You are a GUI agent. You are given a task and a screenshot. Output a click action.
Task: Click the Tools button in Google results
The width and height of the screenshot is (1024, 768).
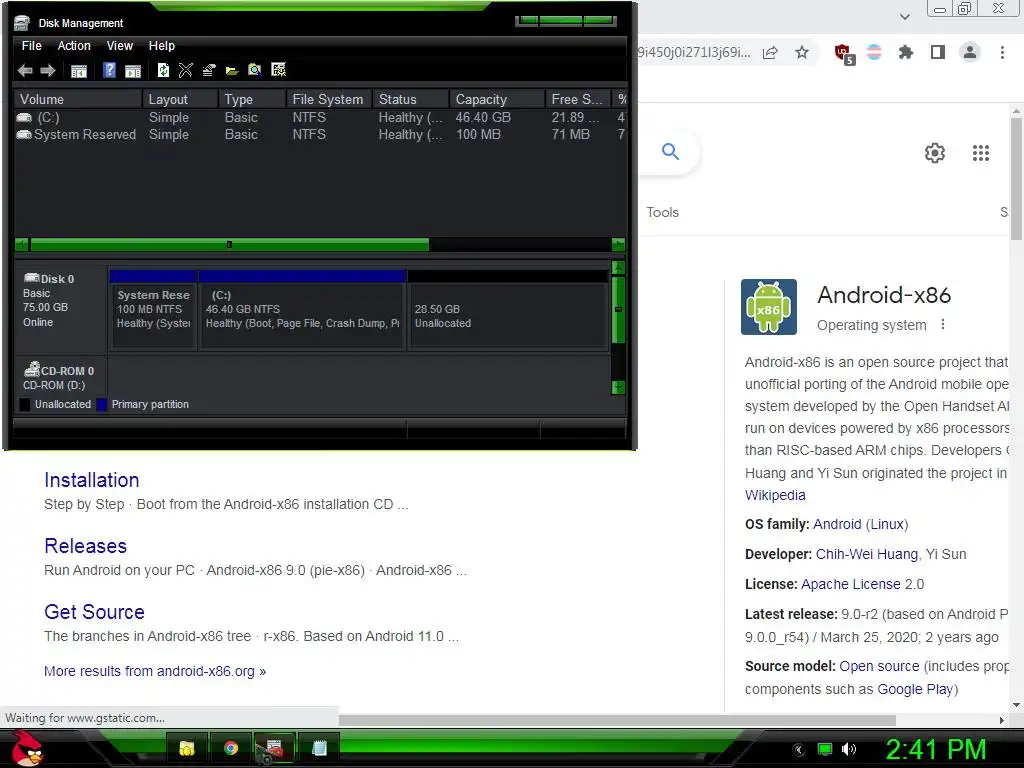point(662,212)
